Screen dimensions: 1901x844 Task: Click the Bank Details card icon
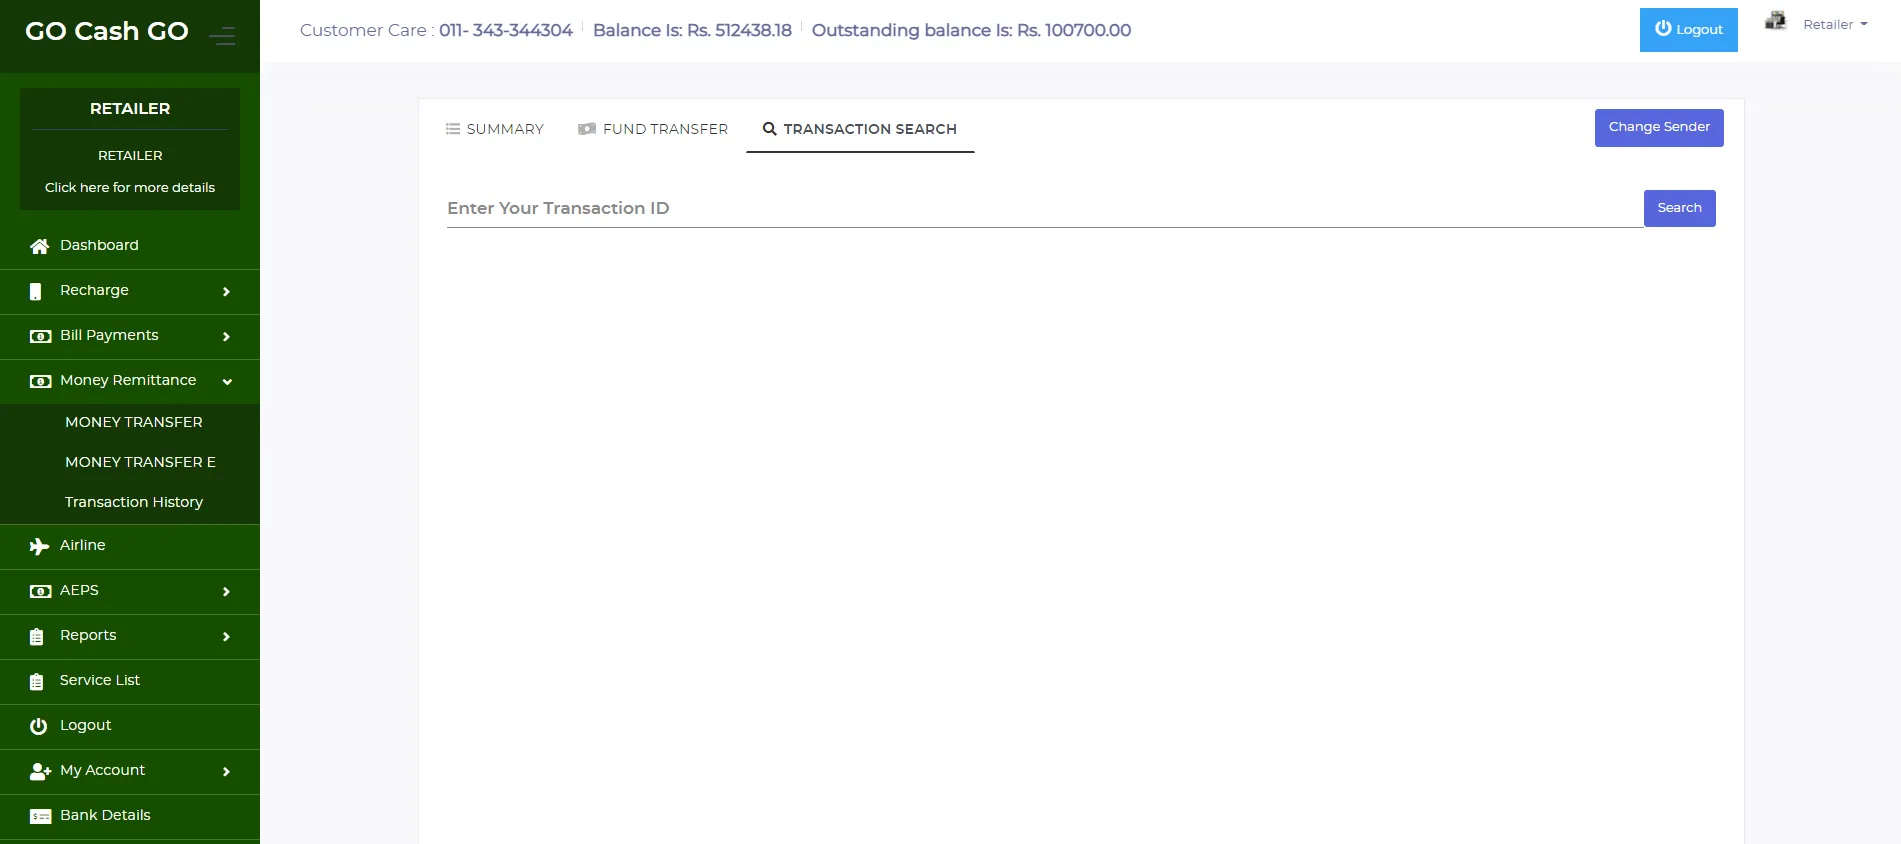pyautogui.click(x=40, y=816)
